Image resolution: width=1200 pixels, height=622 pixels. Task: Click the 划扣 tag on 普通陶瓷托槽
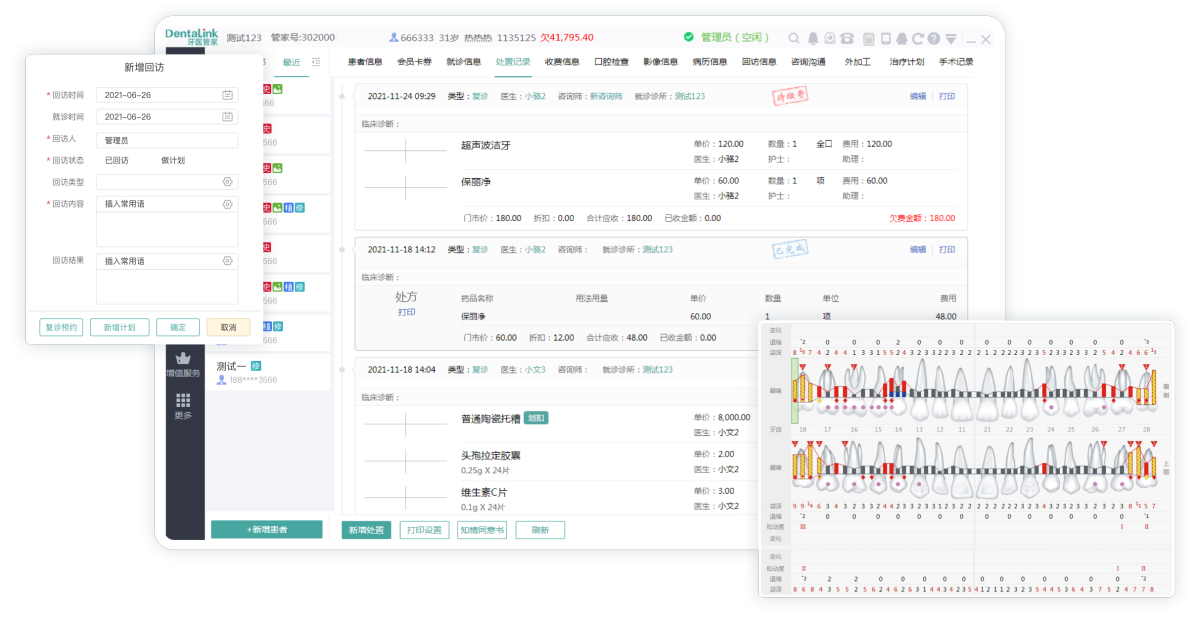(536, 417)
